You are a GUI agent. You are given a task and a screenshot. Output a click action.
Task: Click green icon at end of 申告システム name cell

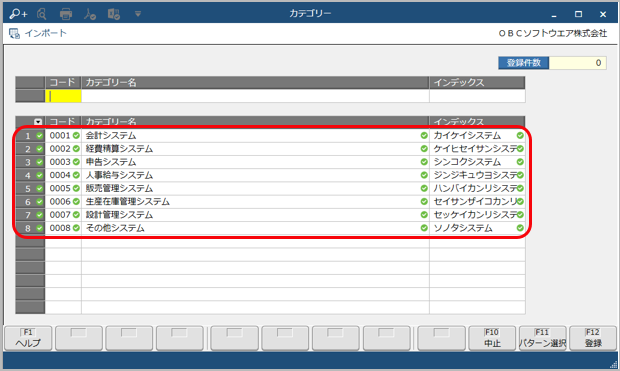(424, 162)
